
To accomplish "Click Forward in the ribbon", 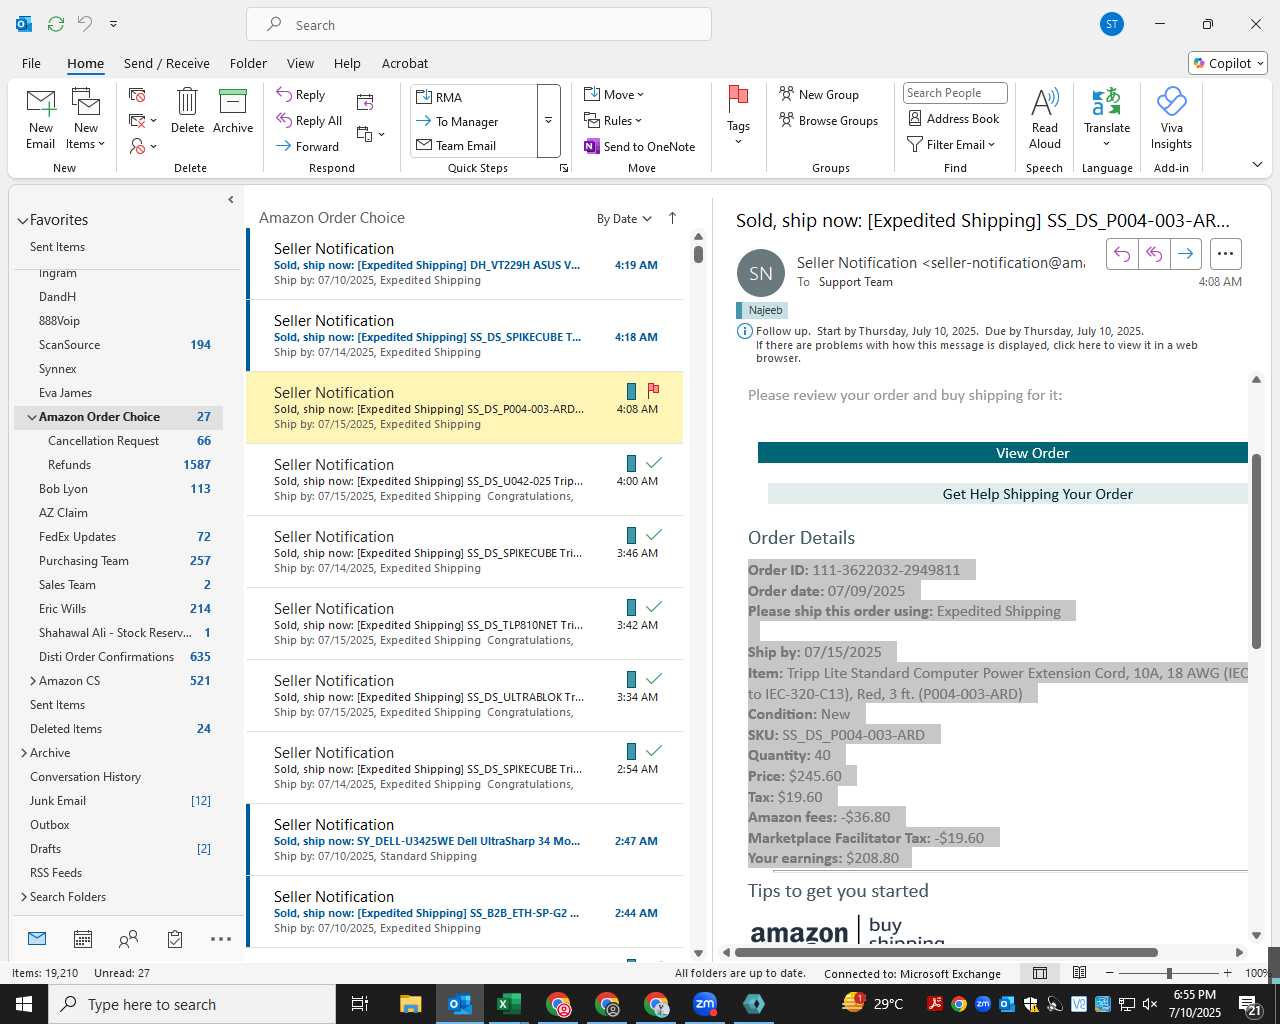I will pos(308,146).
